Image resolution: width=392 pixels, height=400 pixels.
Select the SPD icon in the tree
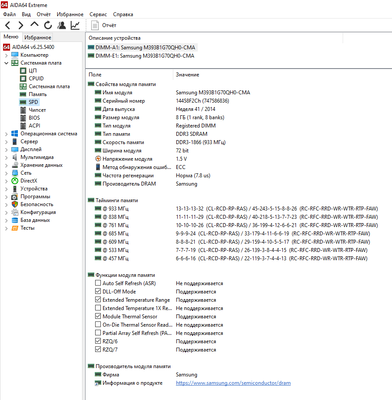click(x=23, y=102)
